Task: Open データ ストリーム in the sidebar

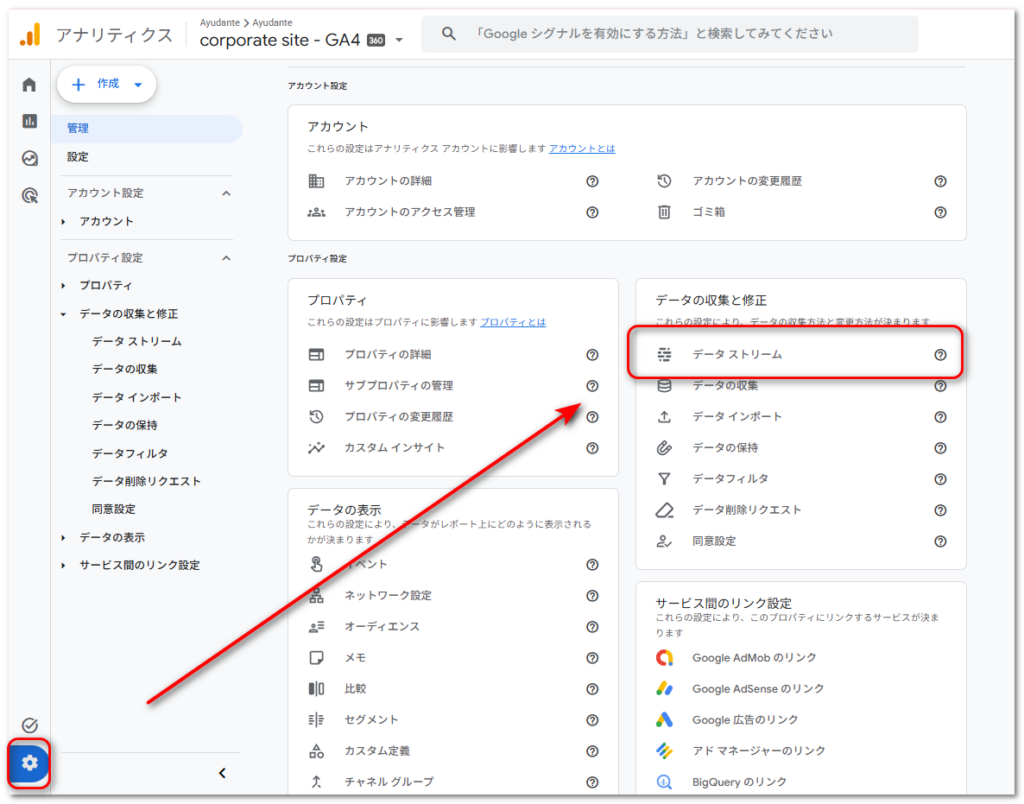Action: (136, 342)
